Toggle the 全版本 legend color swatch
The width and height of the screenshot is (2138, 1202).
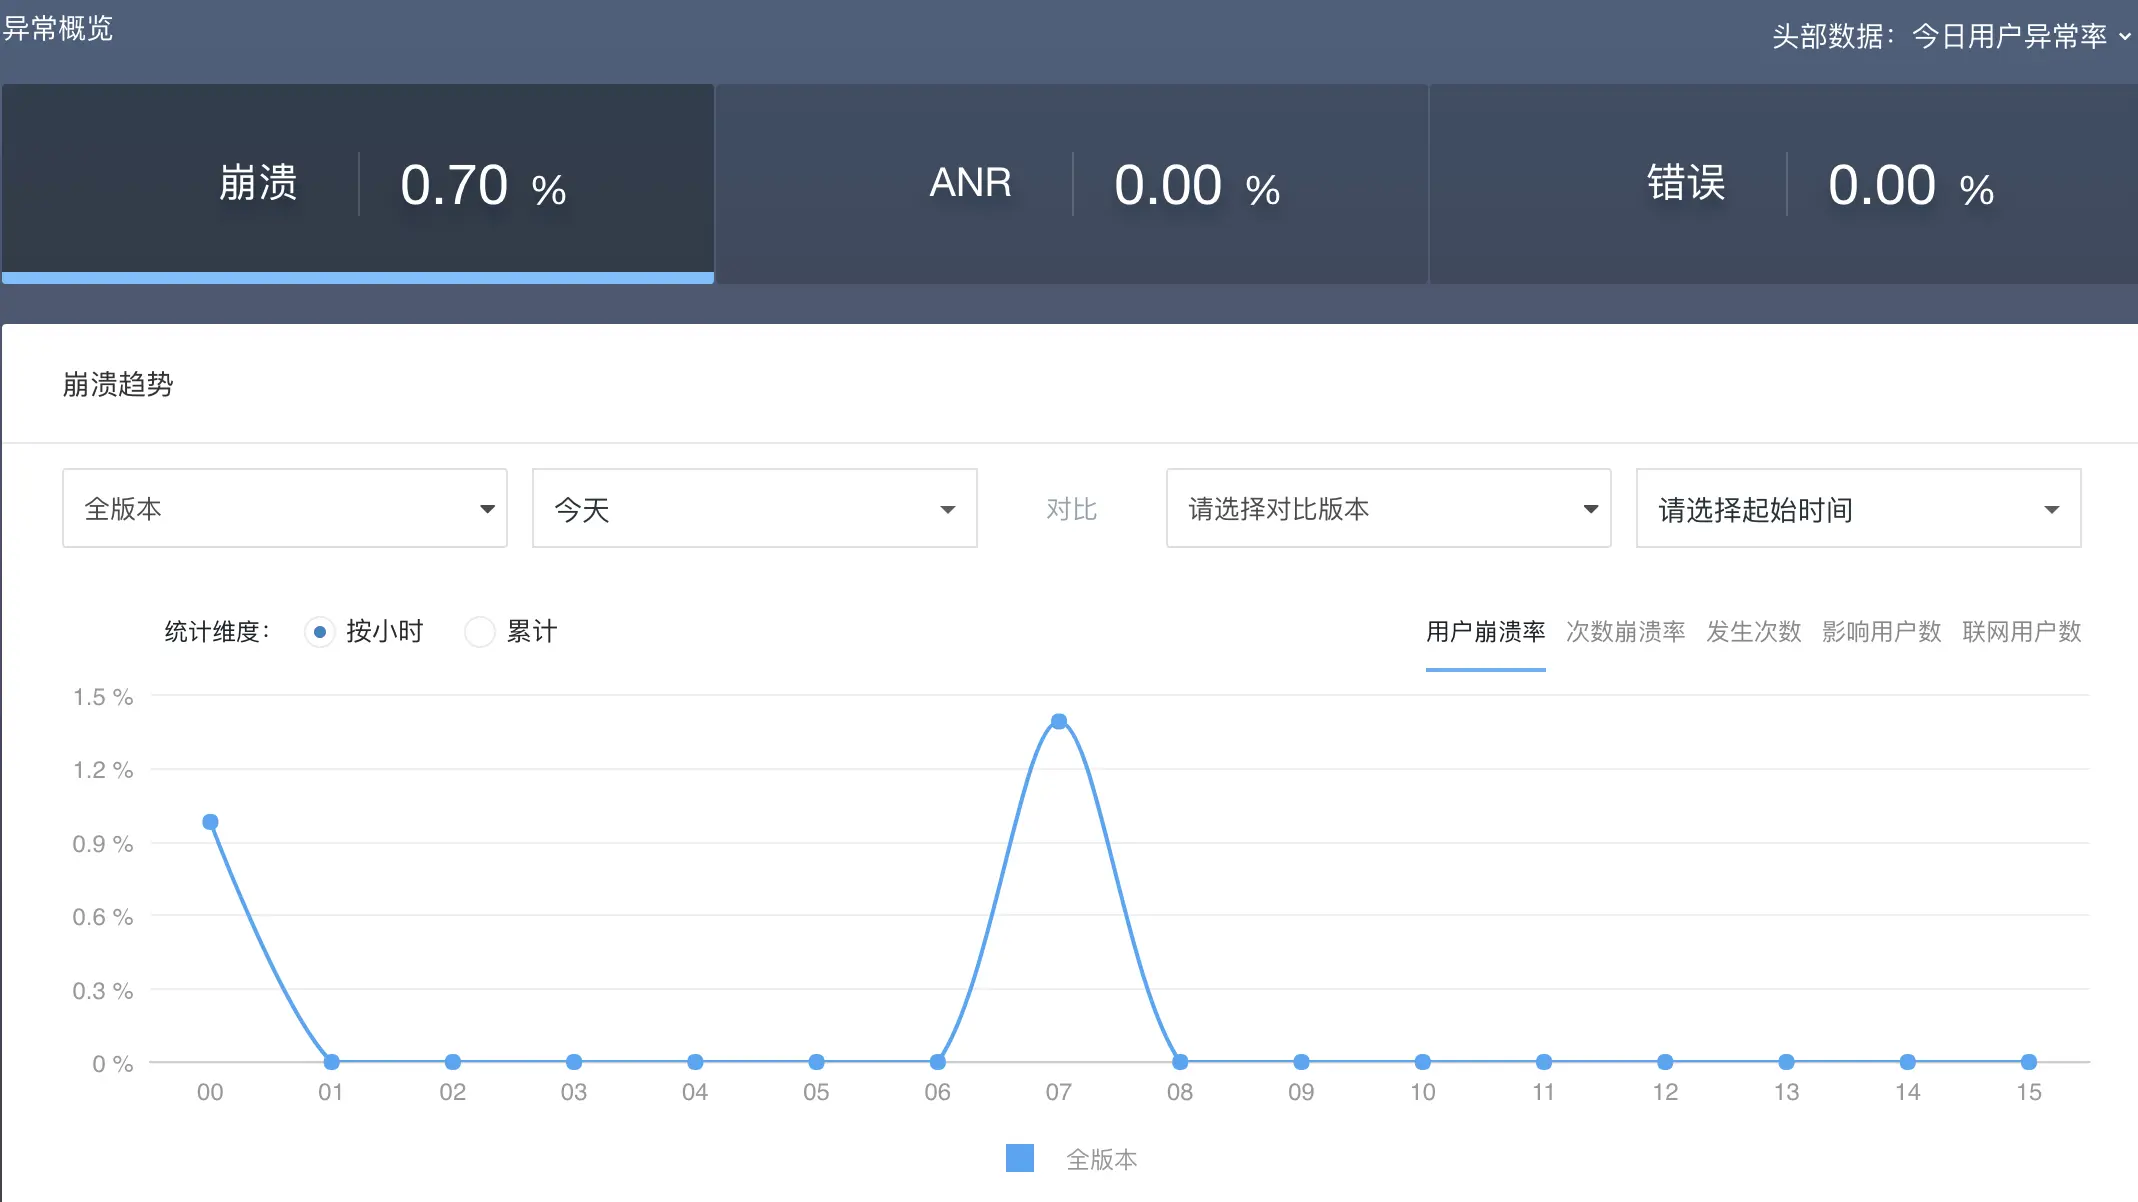point(1019,1158)
